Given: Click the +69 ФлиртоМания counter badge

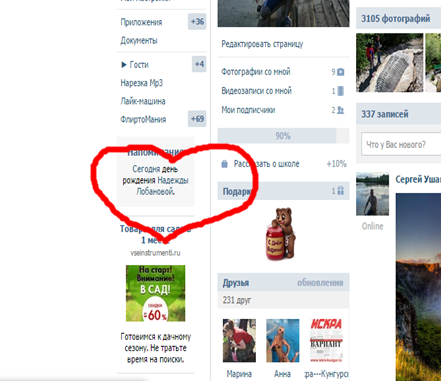Looking at the screenshot, I should (x=197, y=119).
